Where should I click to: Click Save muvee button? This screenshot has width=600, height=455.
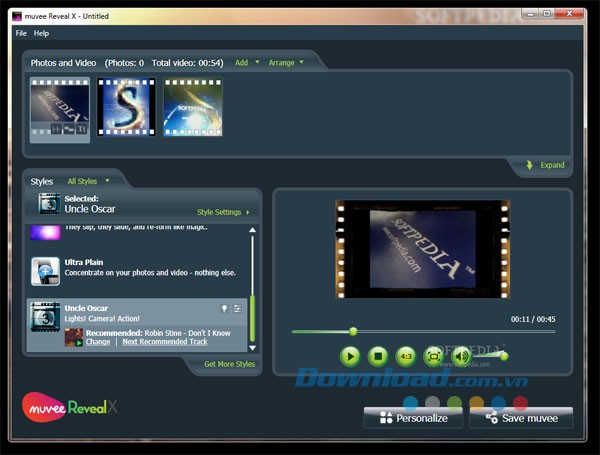click(x=520, y=418)
